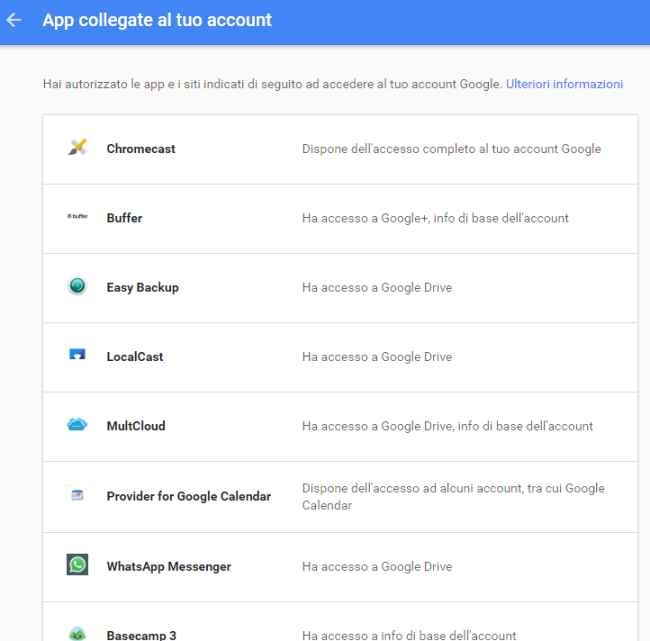The image size is (650, 641).
Task: Select the MultCloud app name
Action: [x=136, y=426]
